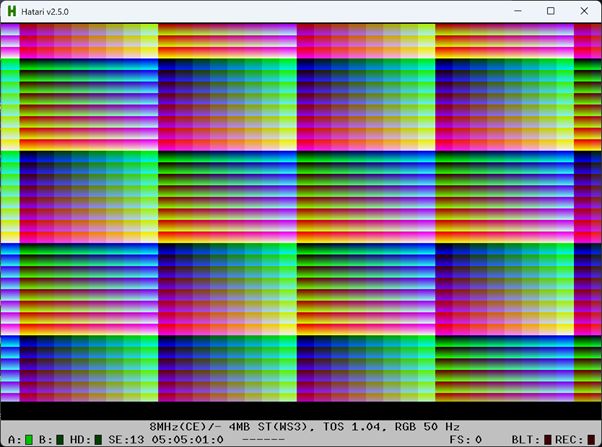Click the green Hatari icon in title bar
The width and height of the screenshot is (602, 447).
point(11,10)
